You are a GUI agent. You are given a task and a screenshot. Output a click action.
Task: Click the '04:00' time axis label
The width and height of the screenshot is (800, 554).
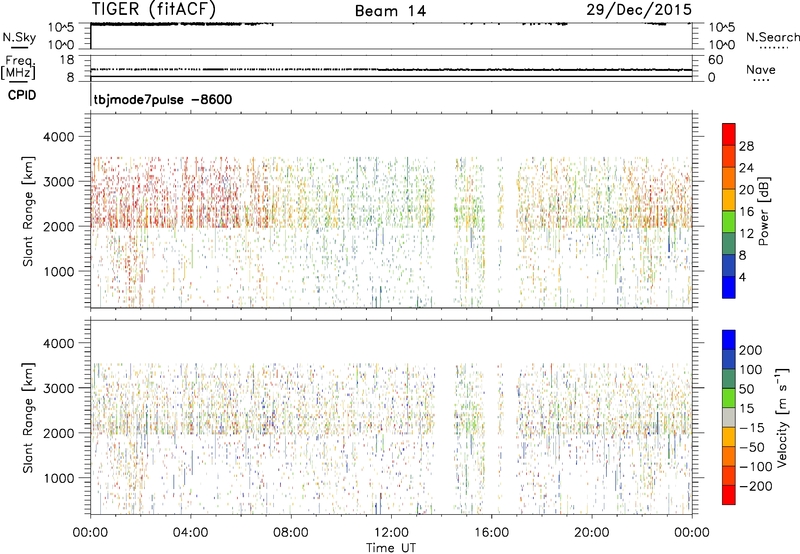(190, 533)
